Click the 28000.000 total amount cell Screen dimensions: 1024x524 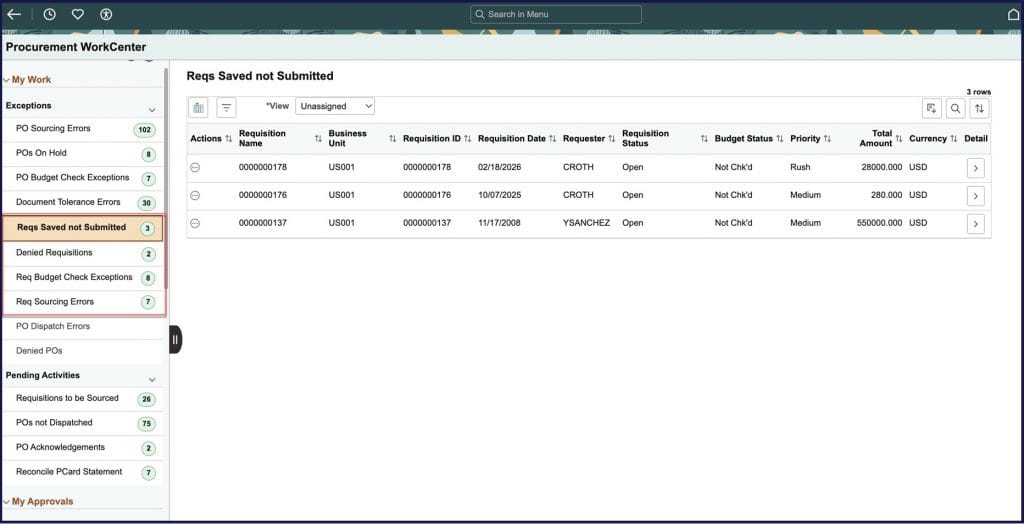click(x=882, y=167)
